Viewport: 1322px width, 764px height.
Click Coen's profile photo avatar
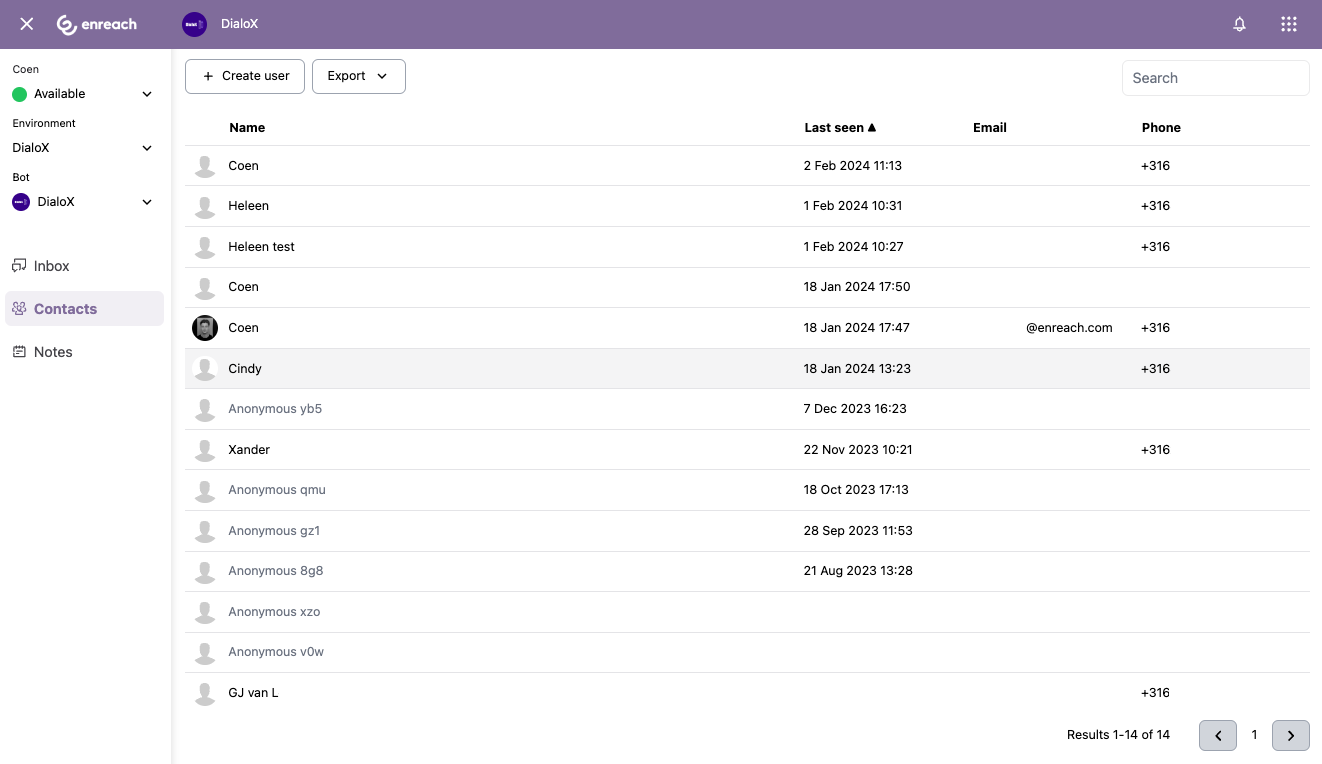[x=205, y=328]
